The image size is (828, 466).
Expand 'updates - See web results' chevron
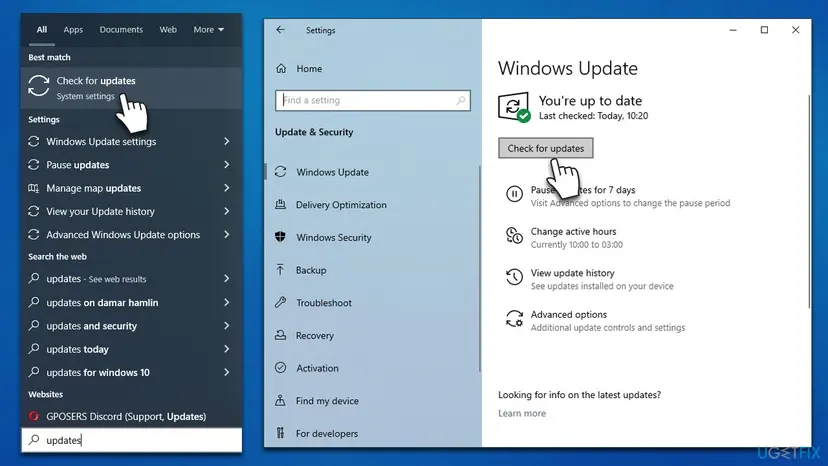click(x=227, y=278)
